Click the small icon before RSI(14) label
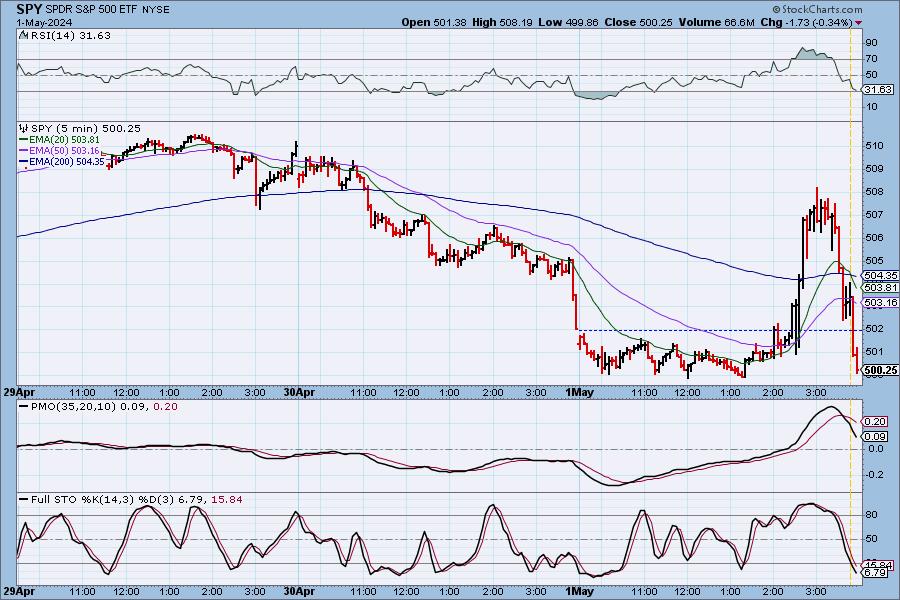This screenshot has width=900, height=600. pyautogui.click(x=23, y=35)
